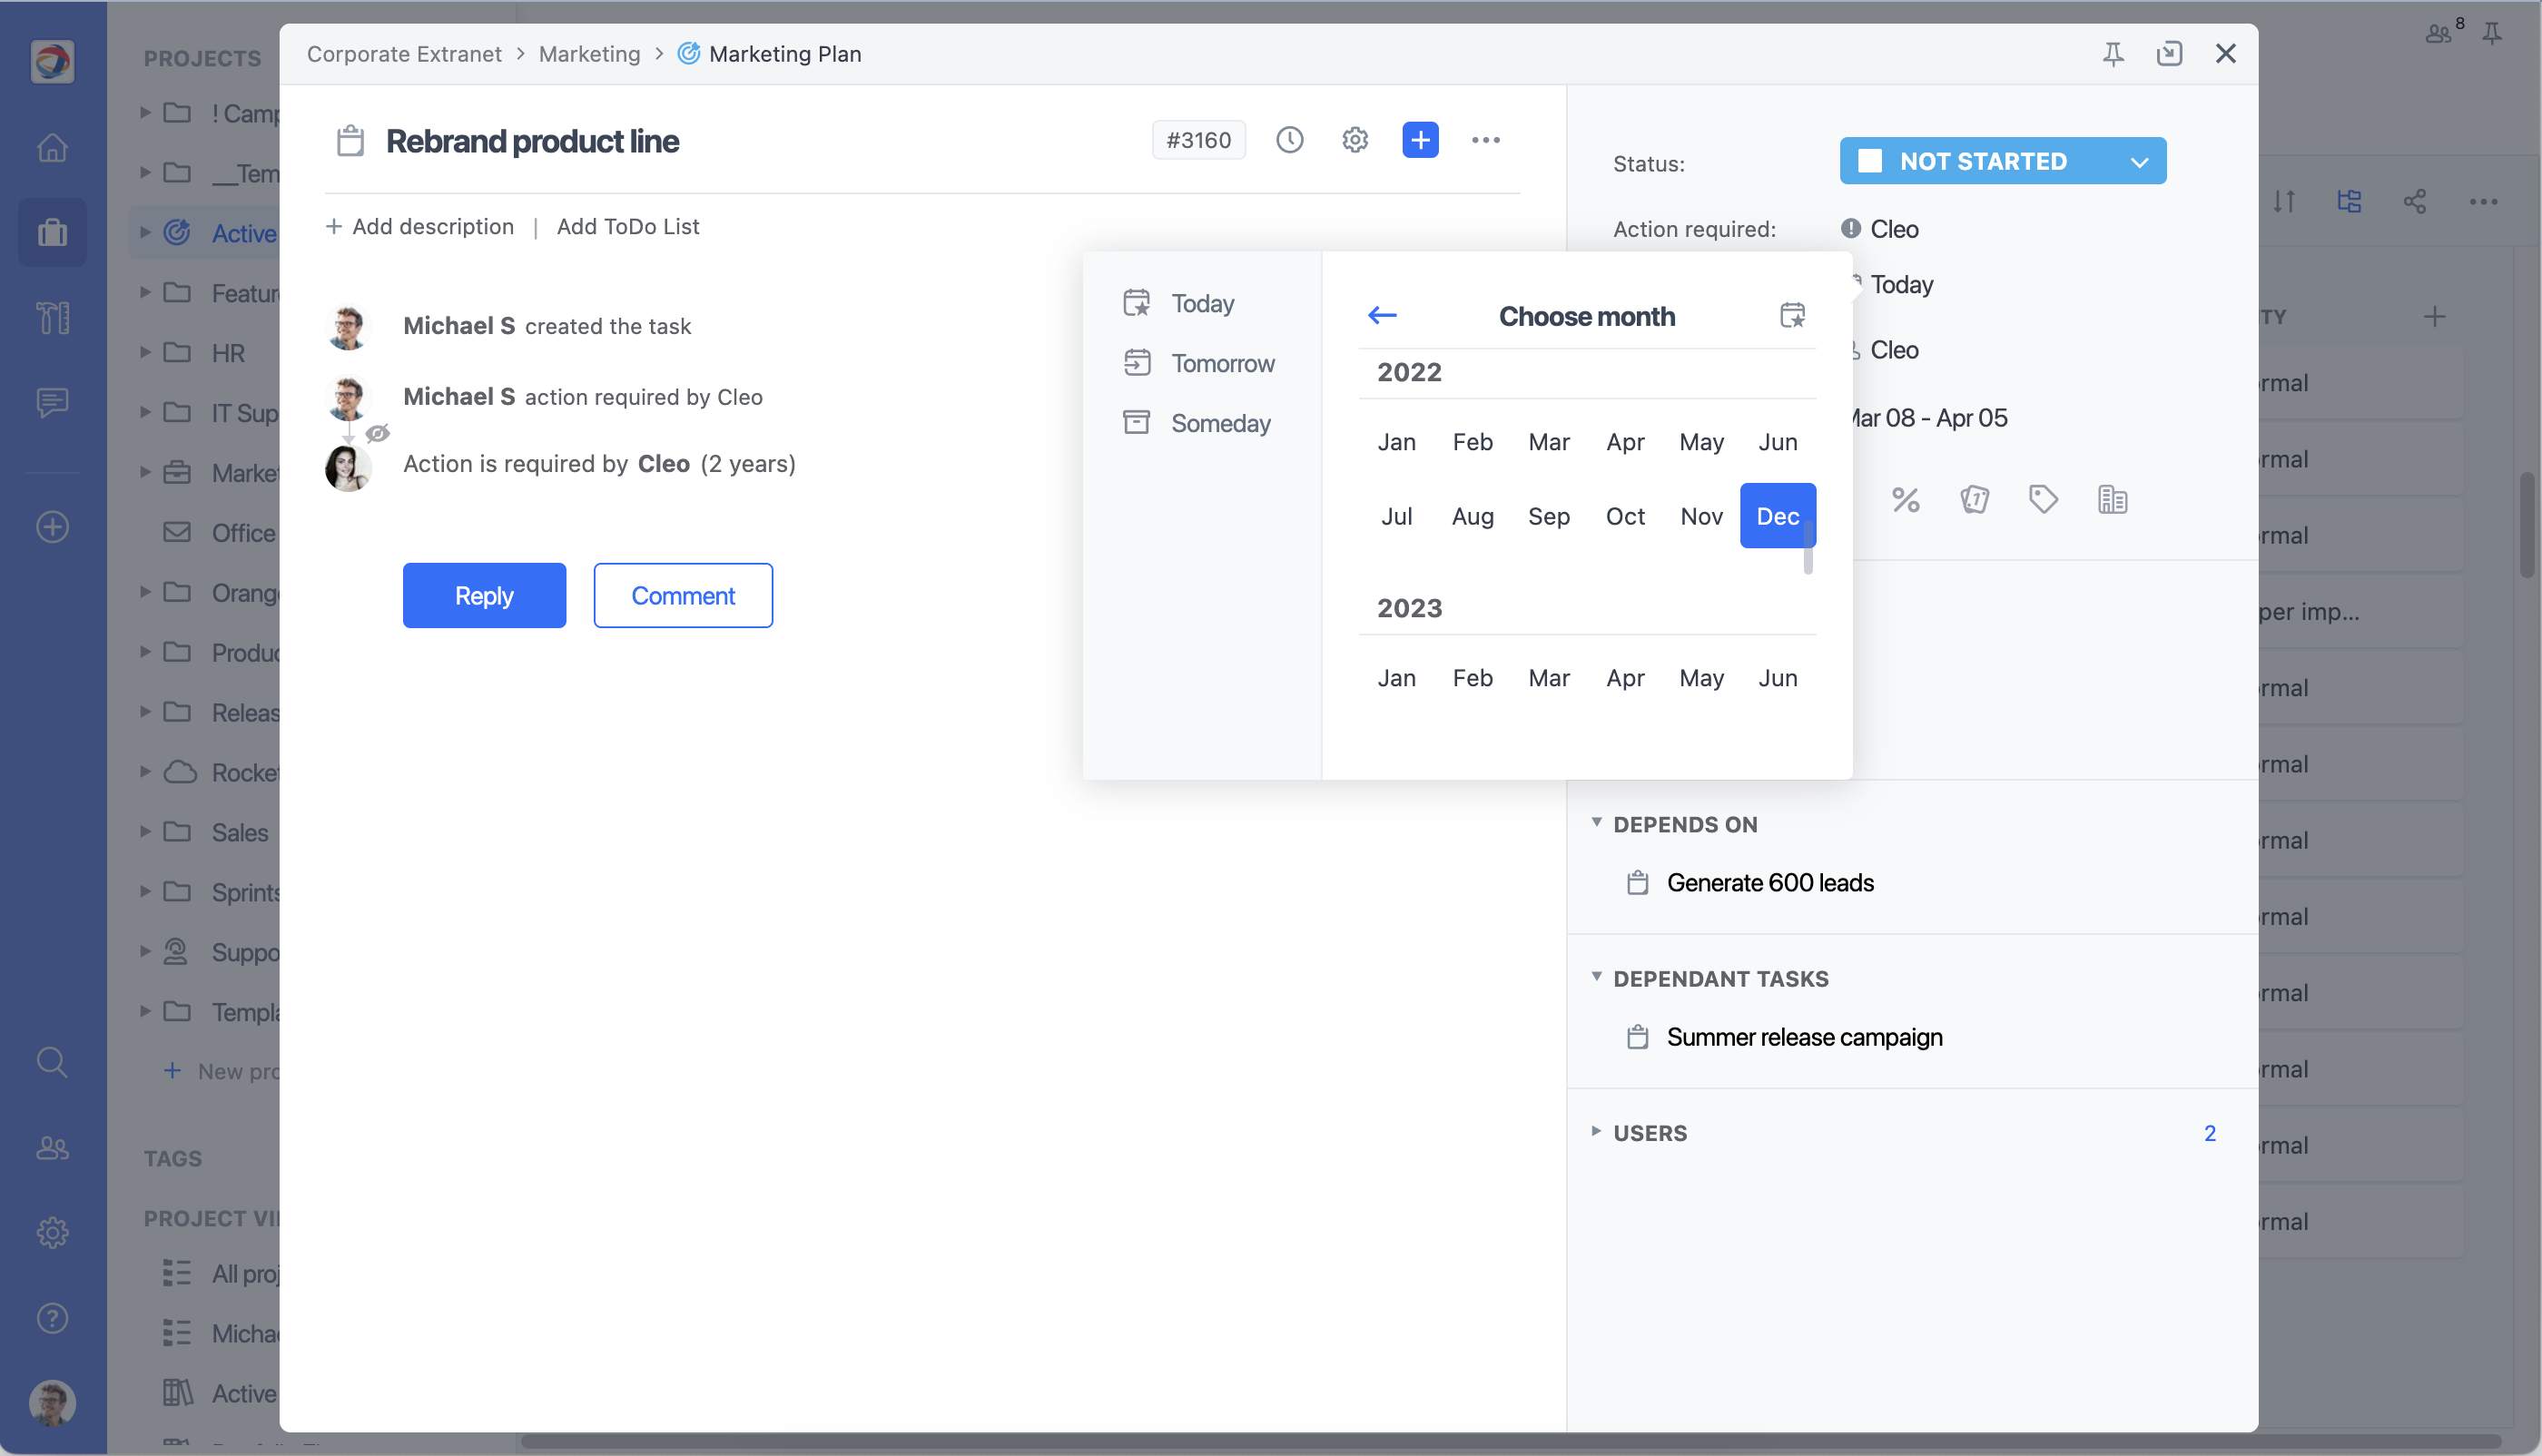
Task: Open Help question mark in sidebar
Action: 52,1318
